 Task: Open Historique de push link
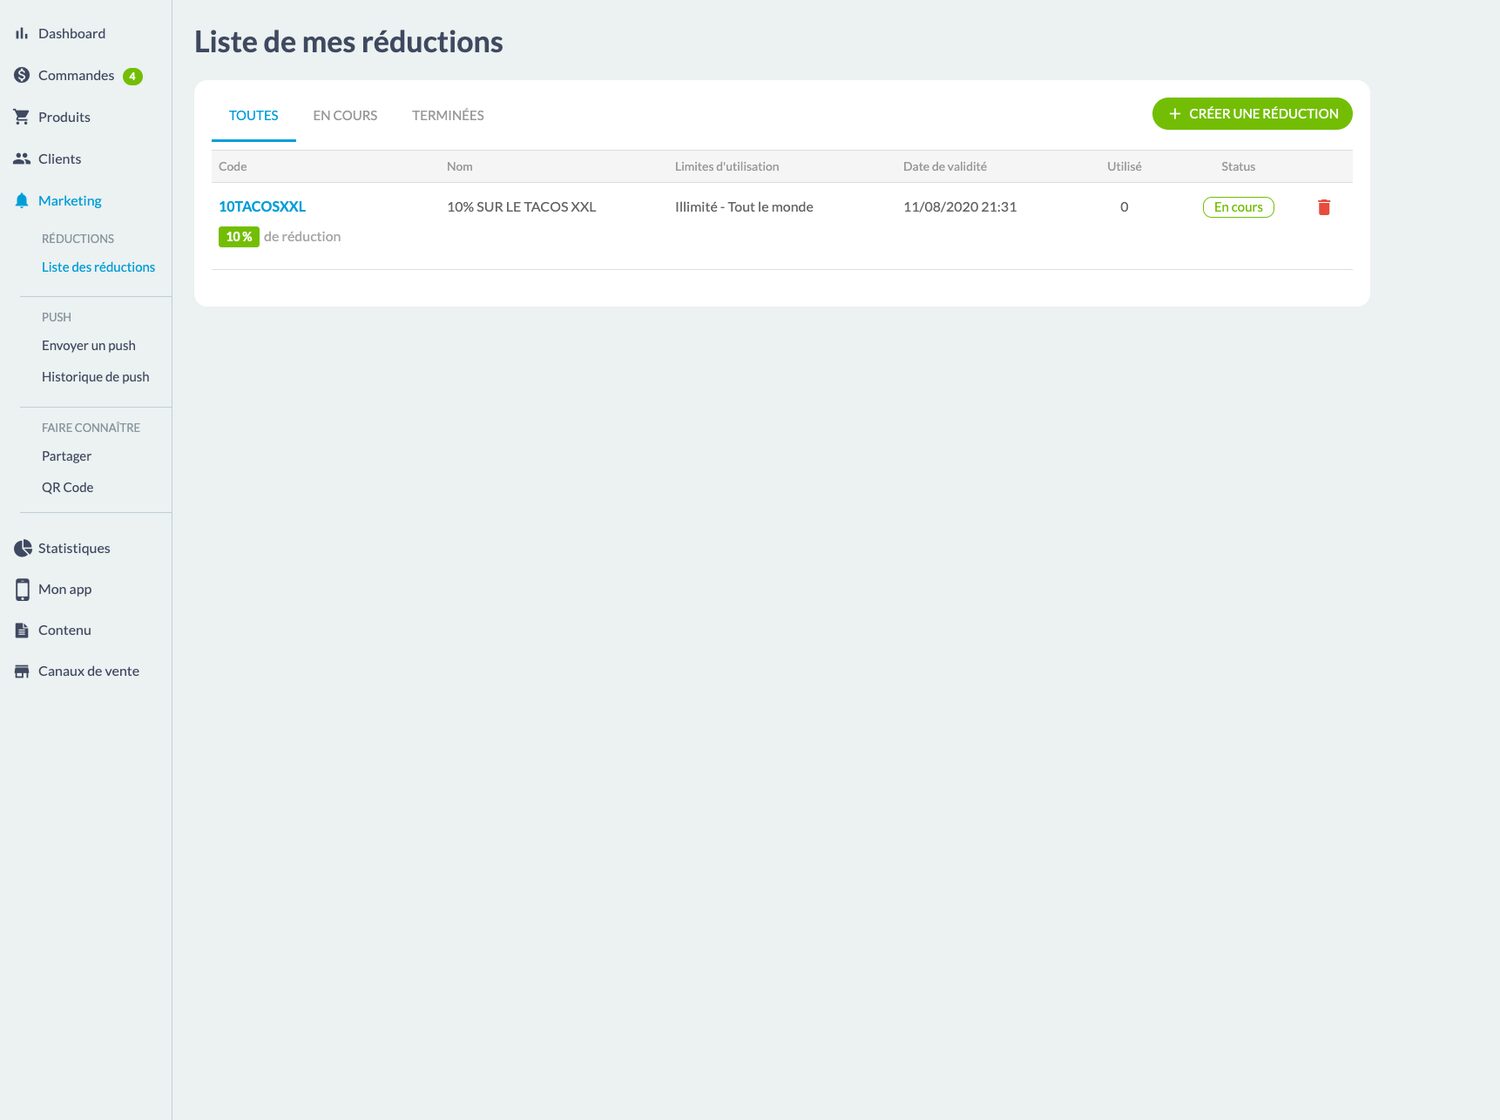tap(96, 377)
